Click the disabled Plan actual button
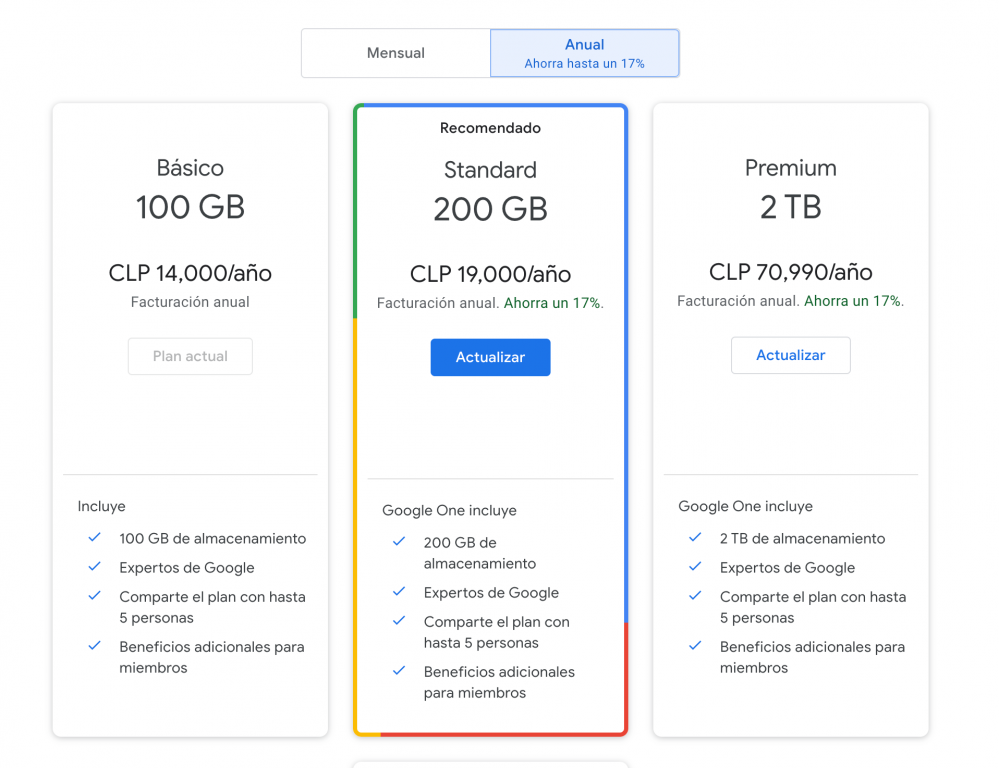 click(x=190, y=356)
